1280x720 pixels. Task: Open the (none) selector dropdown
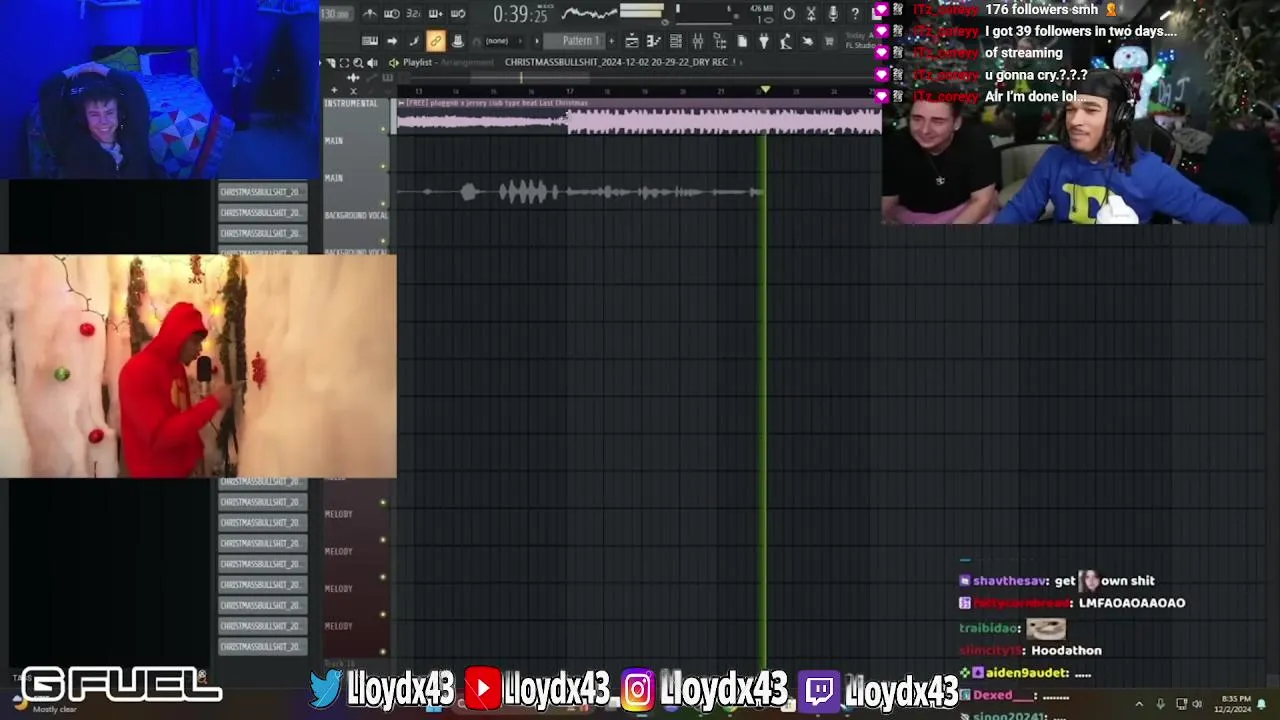coord(504,41)
